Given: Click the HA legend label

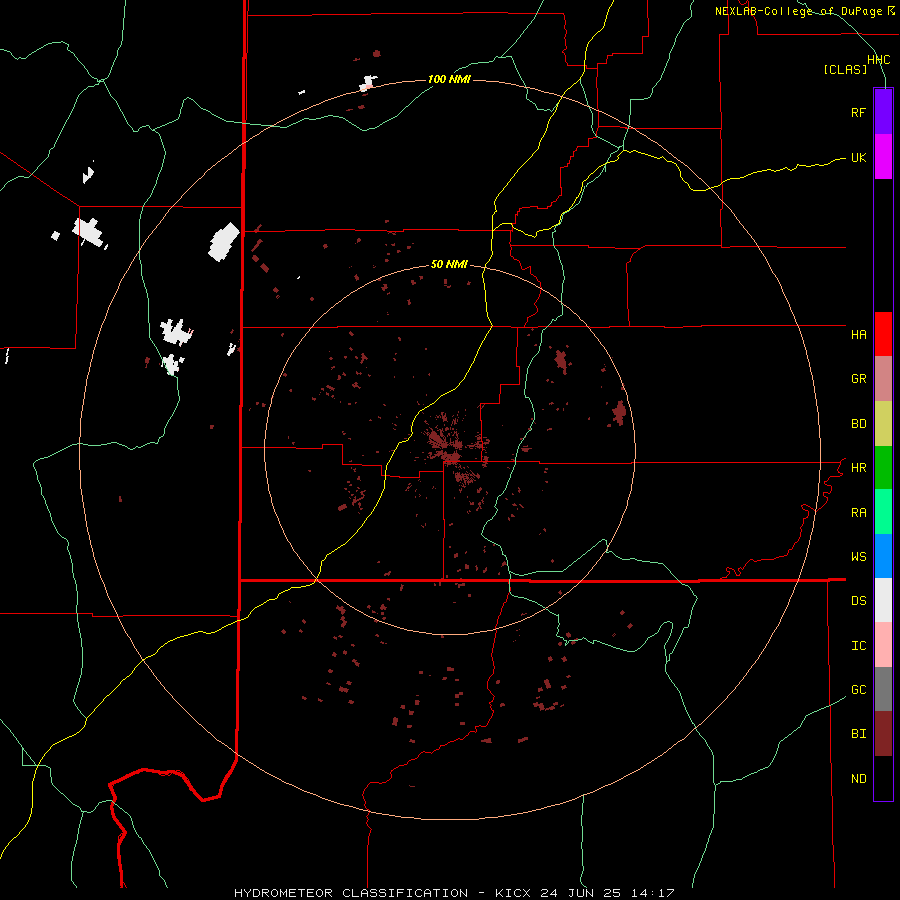Looking at the screenshot, I should pyautogui.click(x=858, y=335).
